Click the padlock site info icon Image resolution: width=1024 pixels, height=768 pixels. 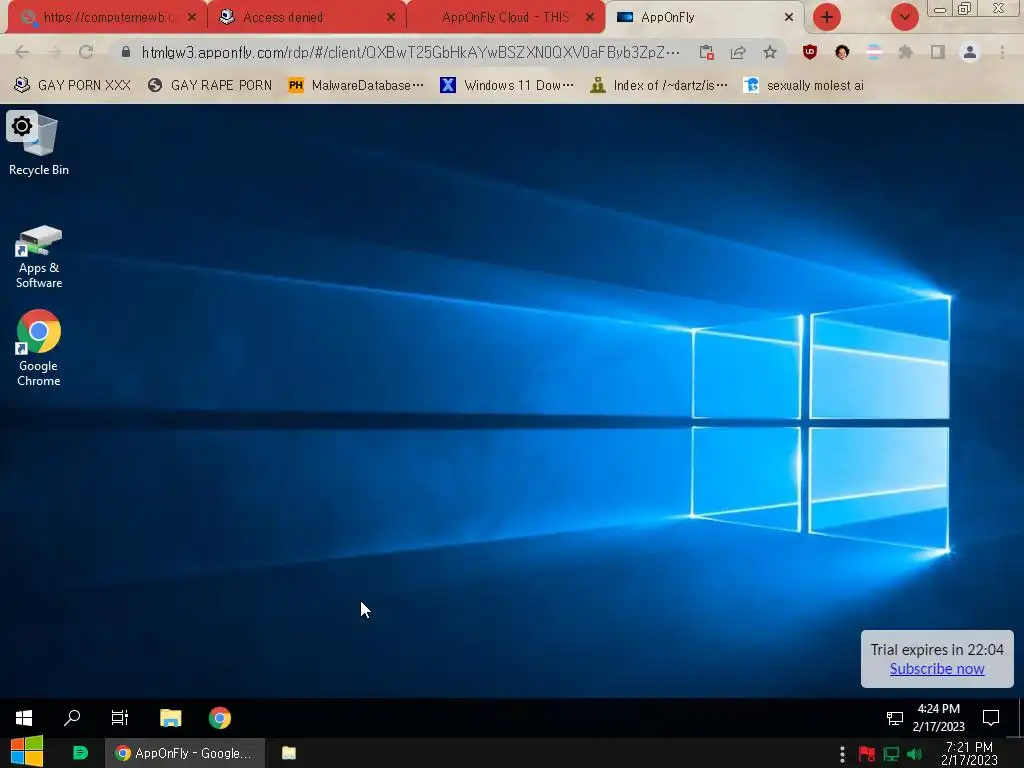click(x=126, y=52)
